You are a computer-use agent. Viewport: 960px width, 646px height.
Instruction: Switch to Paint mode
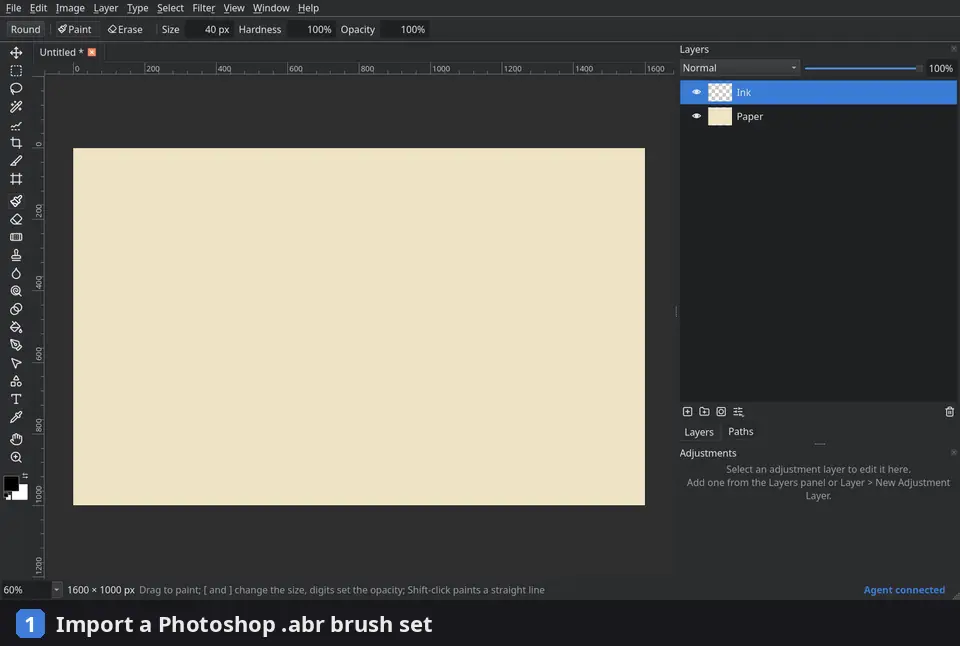(74, 29)
